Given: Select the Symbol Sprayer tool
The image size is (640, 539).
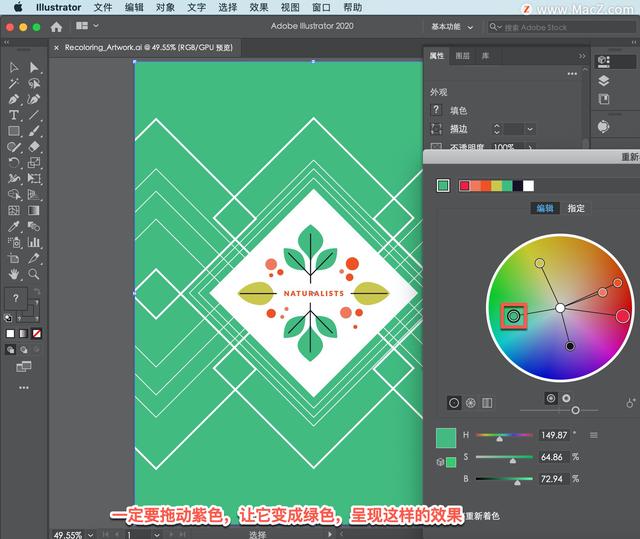Looking at the screenshot, I should click(x=13, y=242).
